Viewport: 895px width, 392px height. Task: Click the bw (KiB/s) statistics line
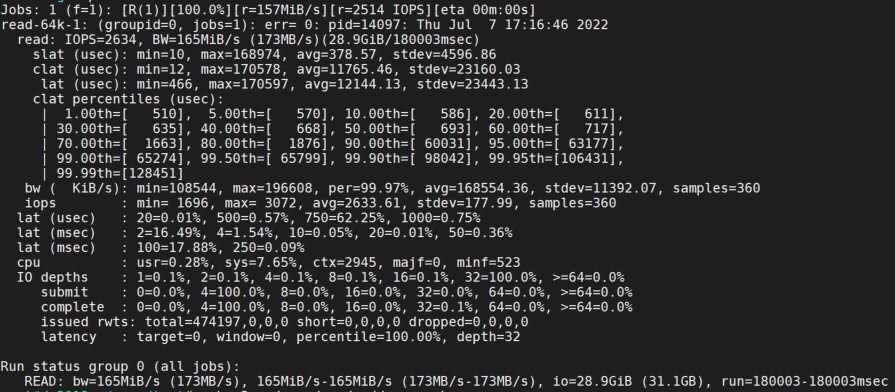pos(392,188)
